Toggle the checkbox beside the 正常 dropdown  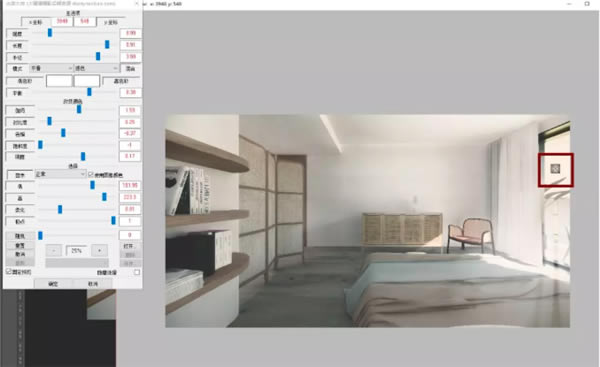(91, 174)
